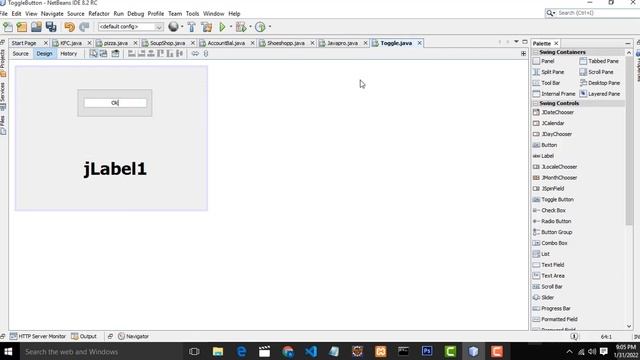Select Check Box component in palette
The image size is (640, 360).
coord(549,211)
